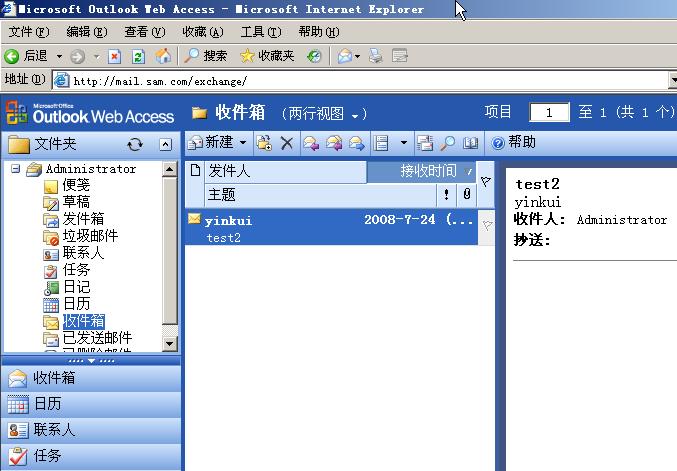Select the 垃圾邮件 junk folder
Screen dimensions: 677x471
click(x=90, y=236)
